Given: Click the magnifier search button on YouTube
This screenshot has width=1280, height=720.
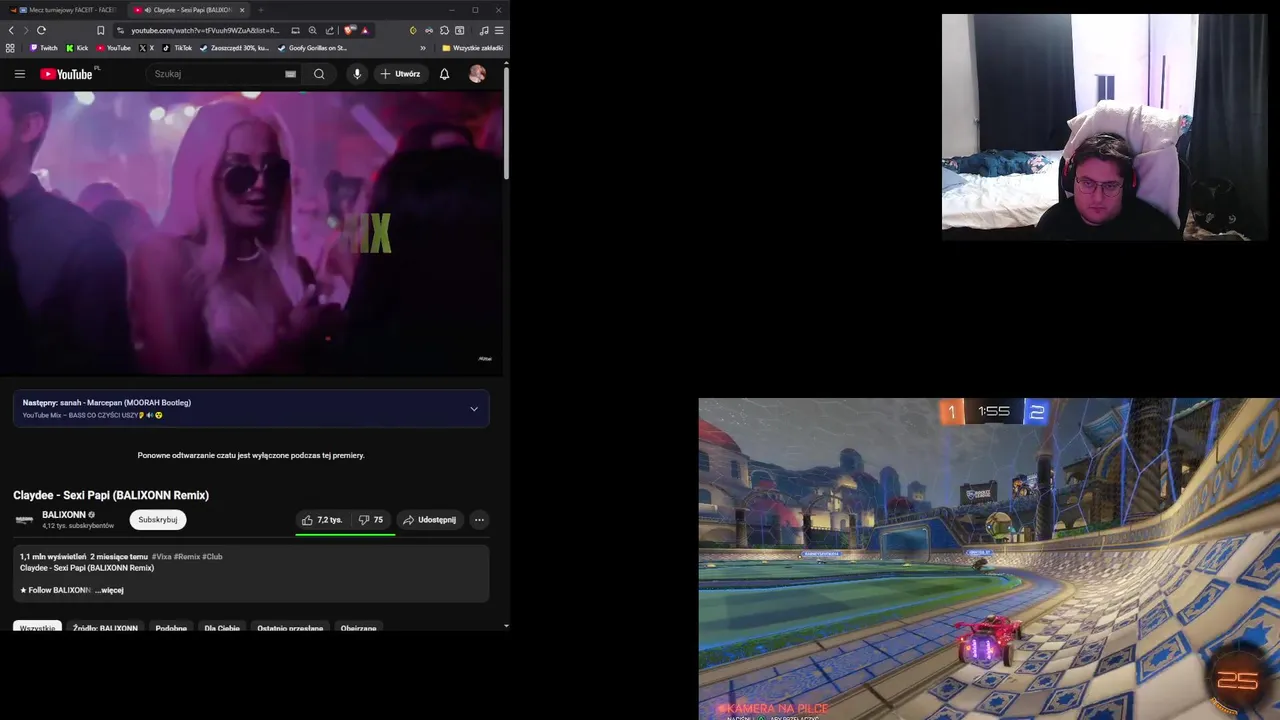Looking at the screenshot, I should [319, 74].
